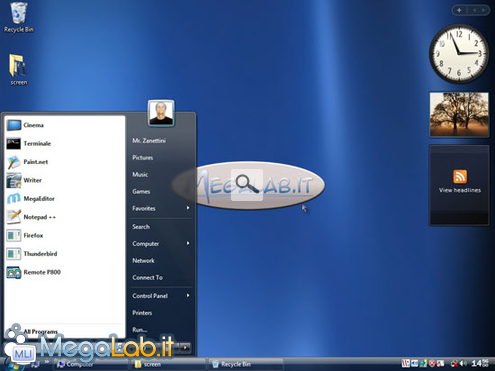This screenshot has height=371, width=495.
Task: Expand the Favorites submenu arrow
Action: coord(188,208)
